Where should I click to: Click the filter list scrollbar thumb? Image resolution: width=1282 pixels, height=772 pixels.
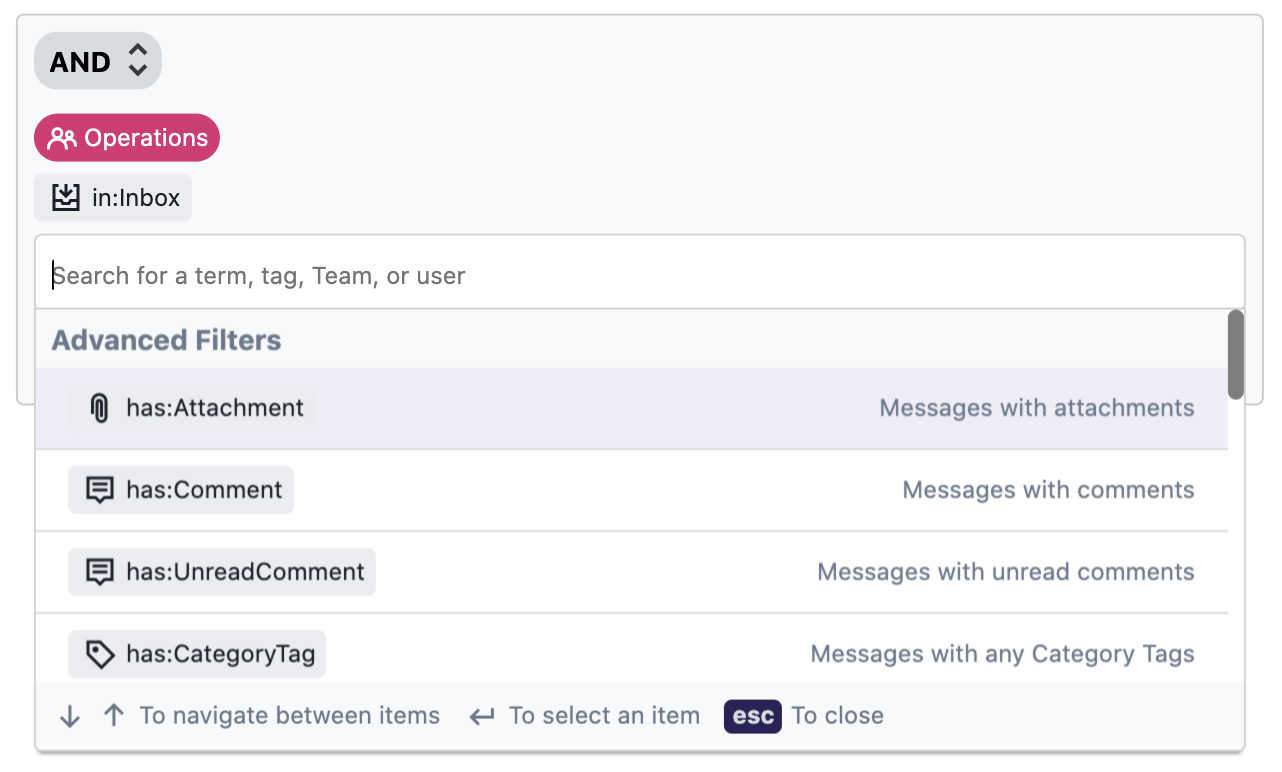tap(1236, 354)
